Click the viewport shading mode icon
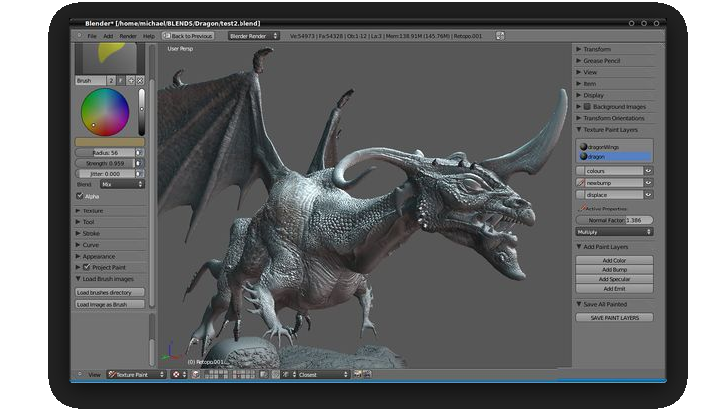Viewport: 726px width, 420px height. pyautogui.click(x=177, y=374)
